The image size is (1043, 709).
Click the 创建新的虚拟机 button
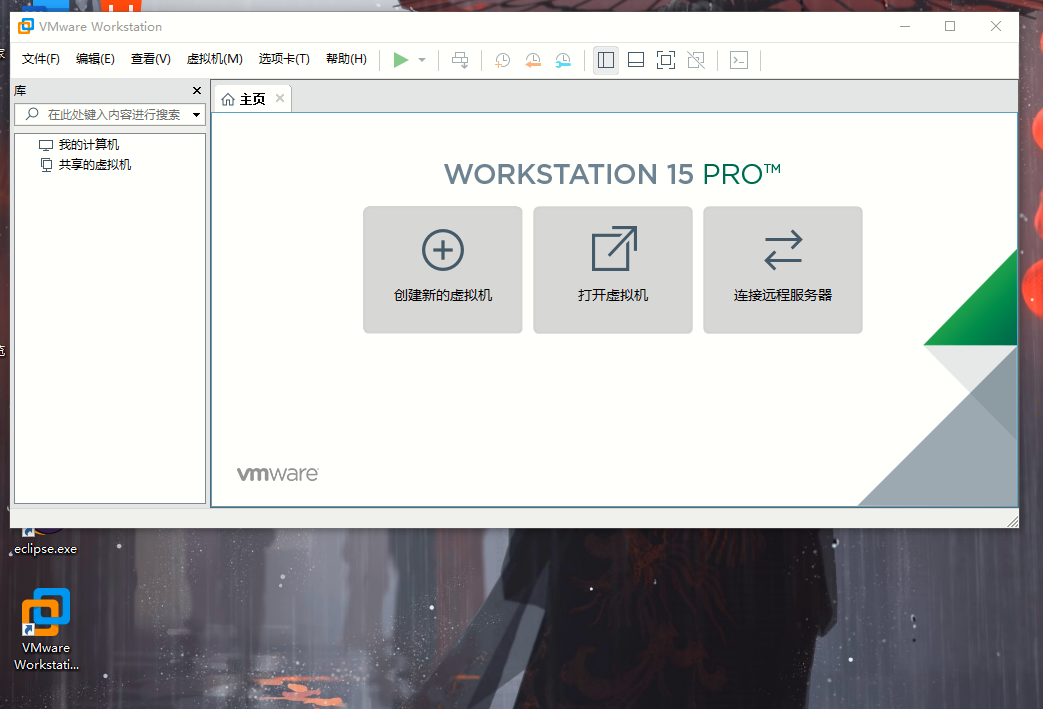[x=443, y=269]
